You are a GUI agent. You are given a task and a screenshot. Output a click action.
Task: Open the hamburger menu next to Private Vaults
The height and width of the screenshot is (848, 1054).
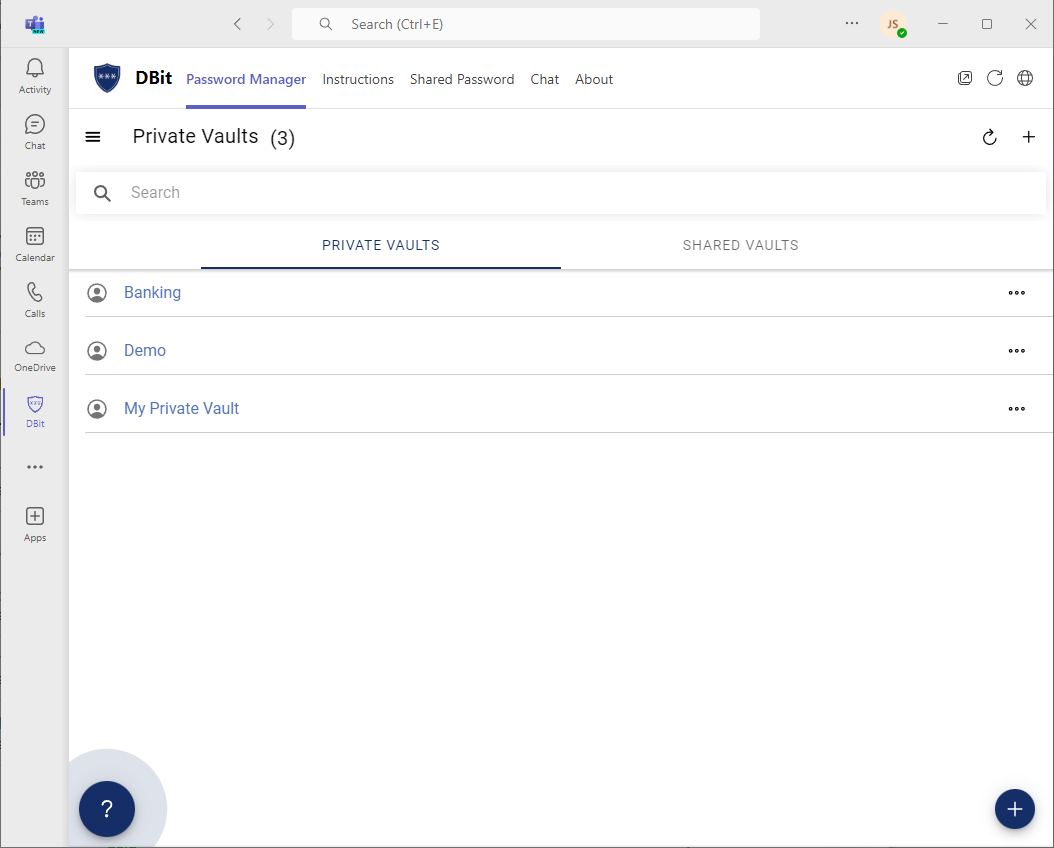point(93,137)
